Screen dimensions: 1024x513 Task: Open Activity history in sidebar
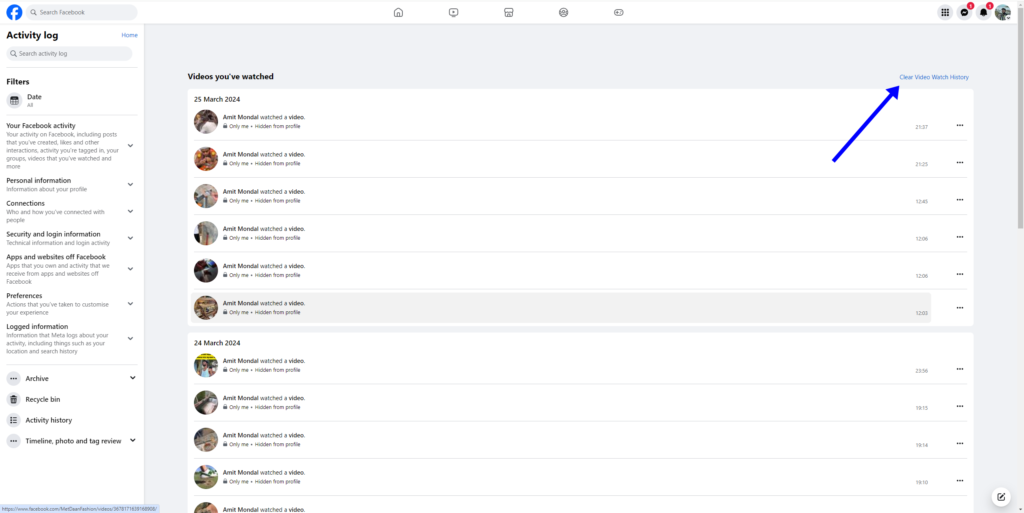click(x=48, y=420)
